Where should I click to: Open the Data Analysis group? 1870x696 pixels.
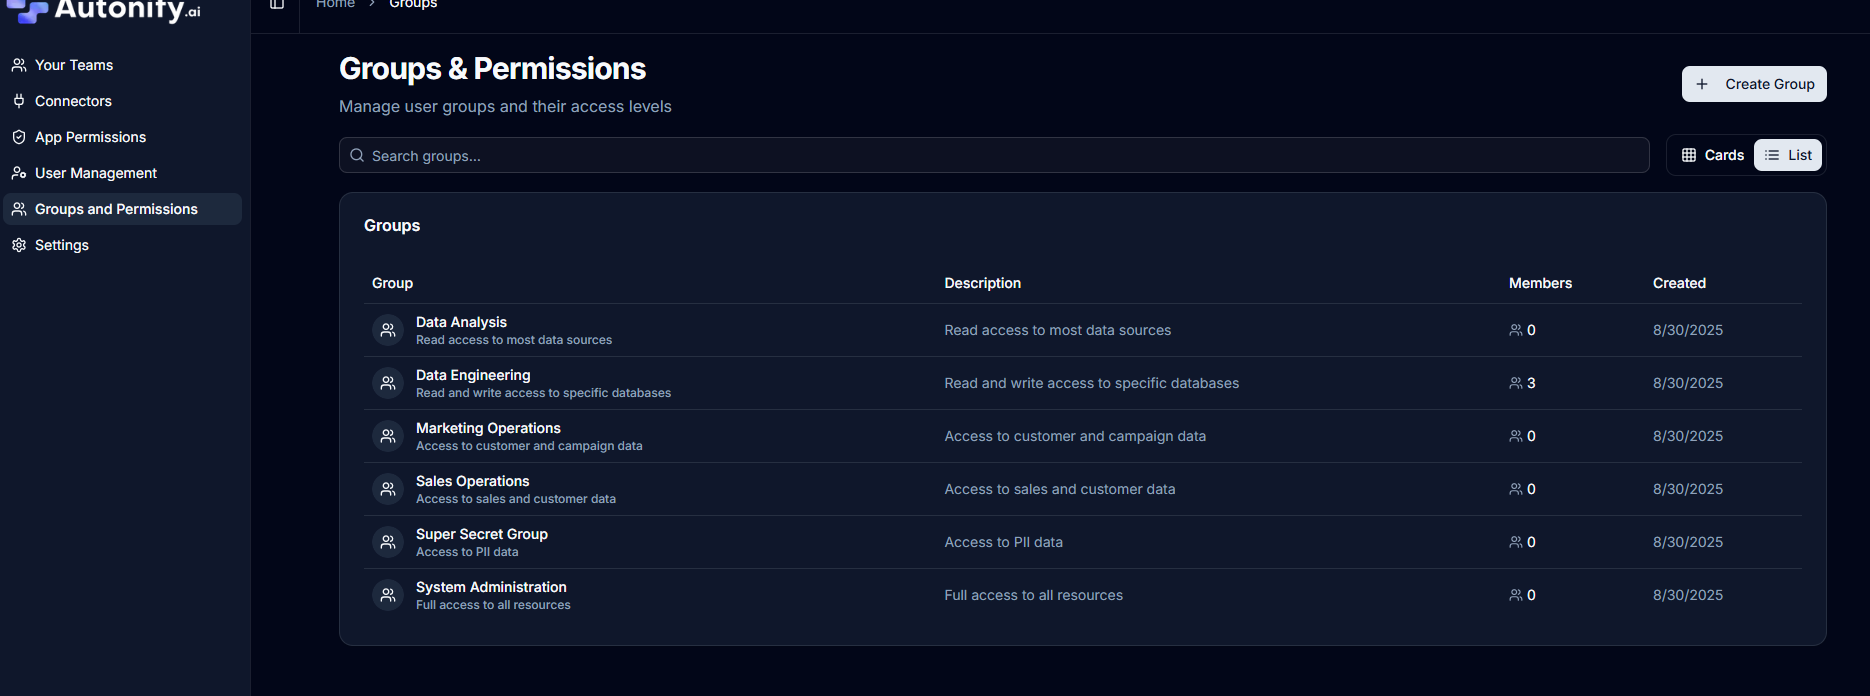click(x=461, y=322)
